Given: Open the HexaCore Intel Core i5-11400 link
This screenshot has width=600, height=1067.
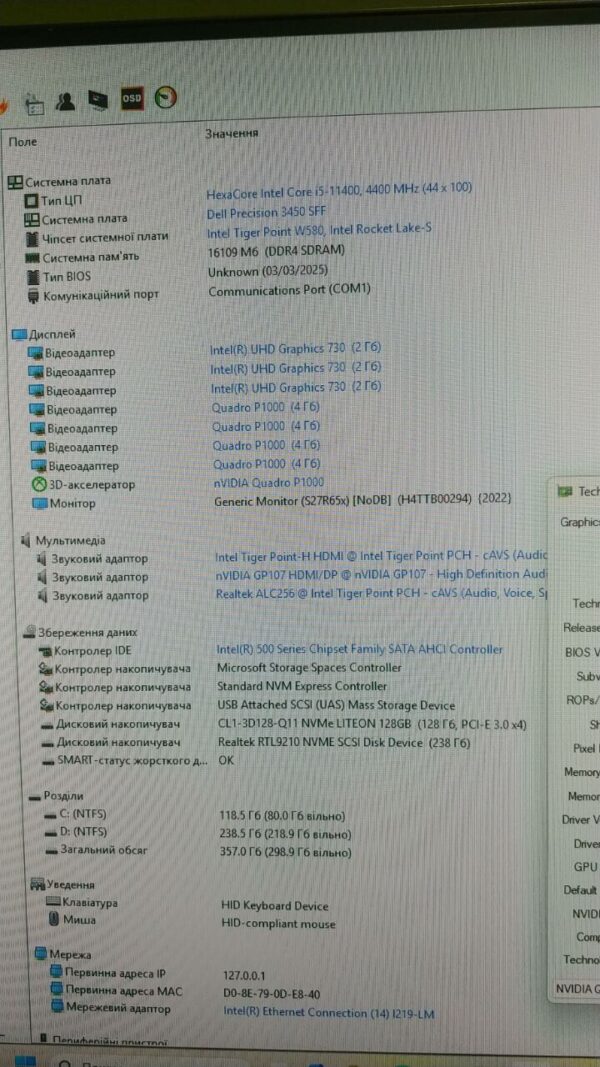Looking at the screenshot, I should click(x=339, y=191).
